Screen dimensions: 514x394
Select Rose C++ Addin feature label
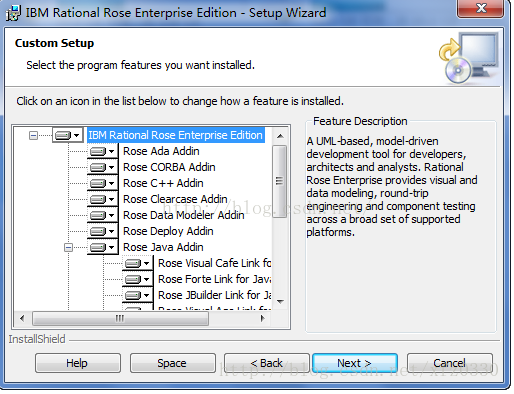(x=163, y=183)
